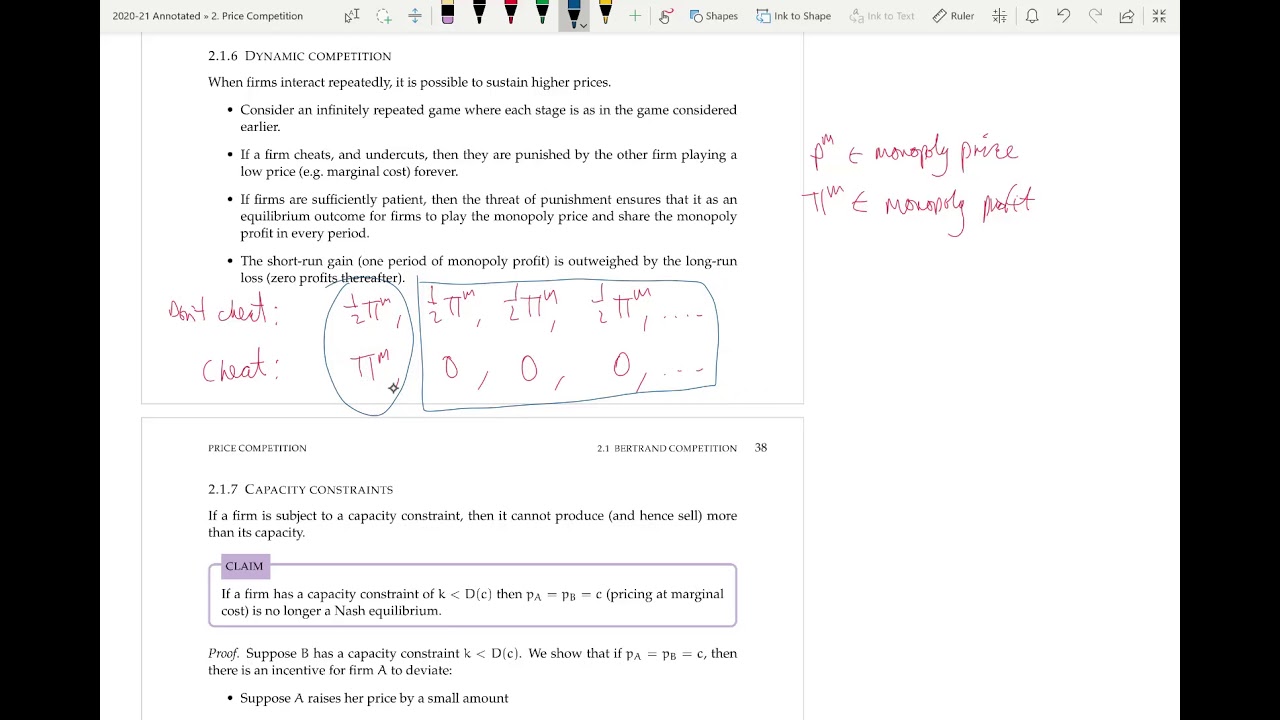Screen dimensions: 1280x720
Task: Pick the purple highlighter pen
Action: click(447, 14)
